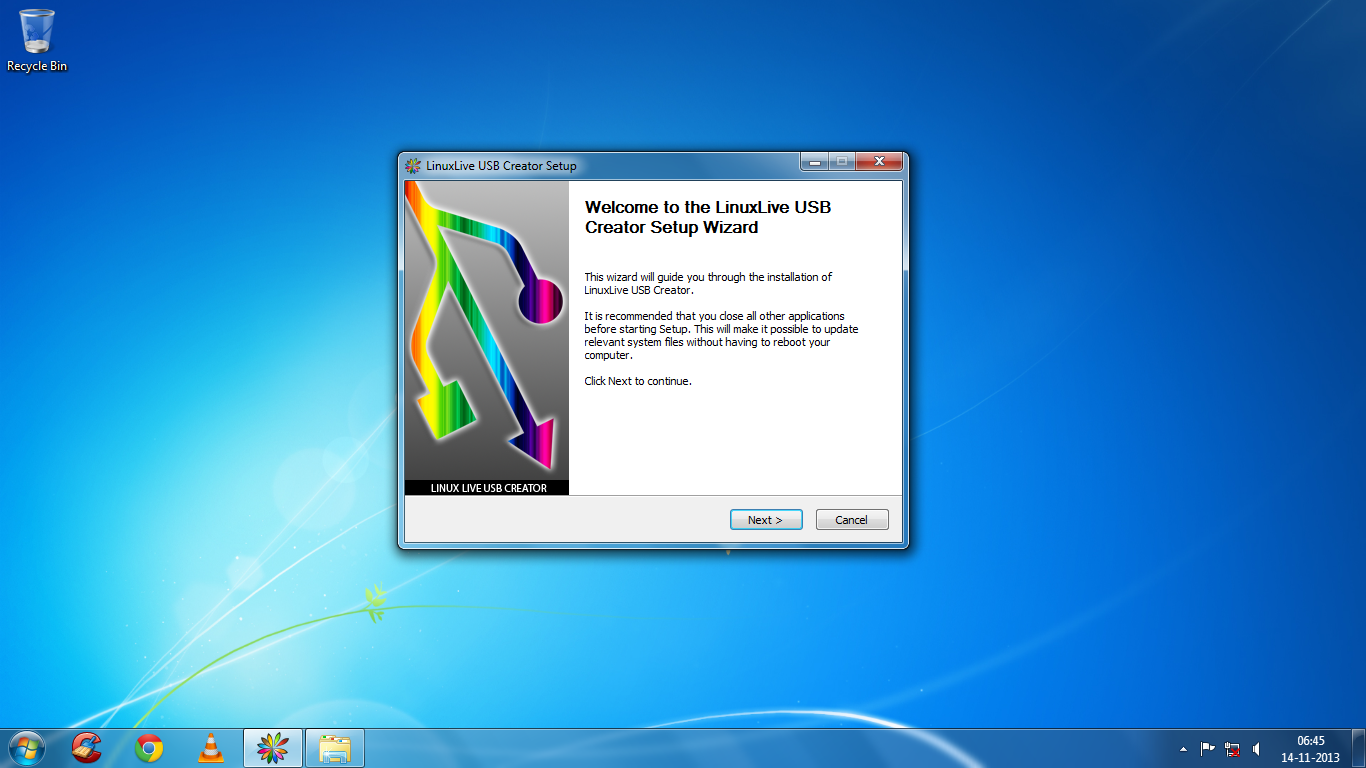The width and height of the screenshot is (1366, 768).
Task: Launch Google Chrome from taskbar
Action: (149, 748)
